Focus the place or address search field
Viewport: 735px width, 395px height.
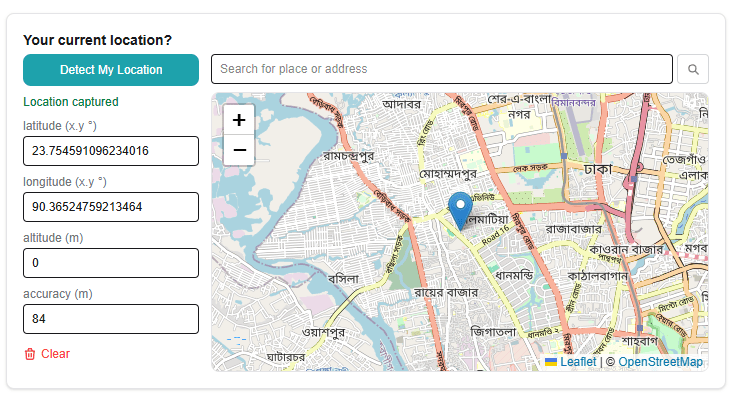442,69
